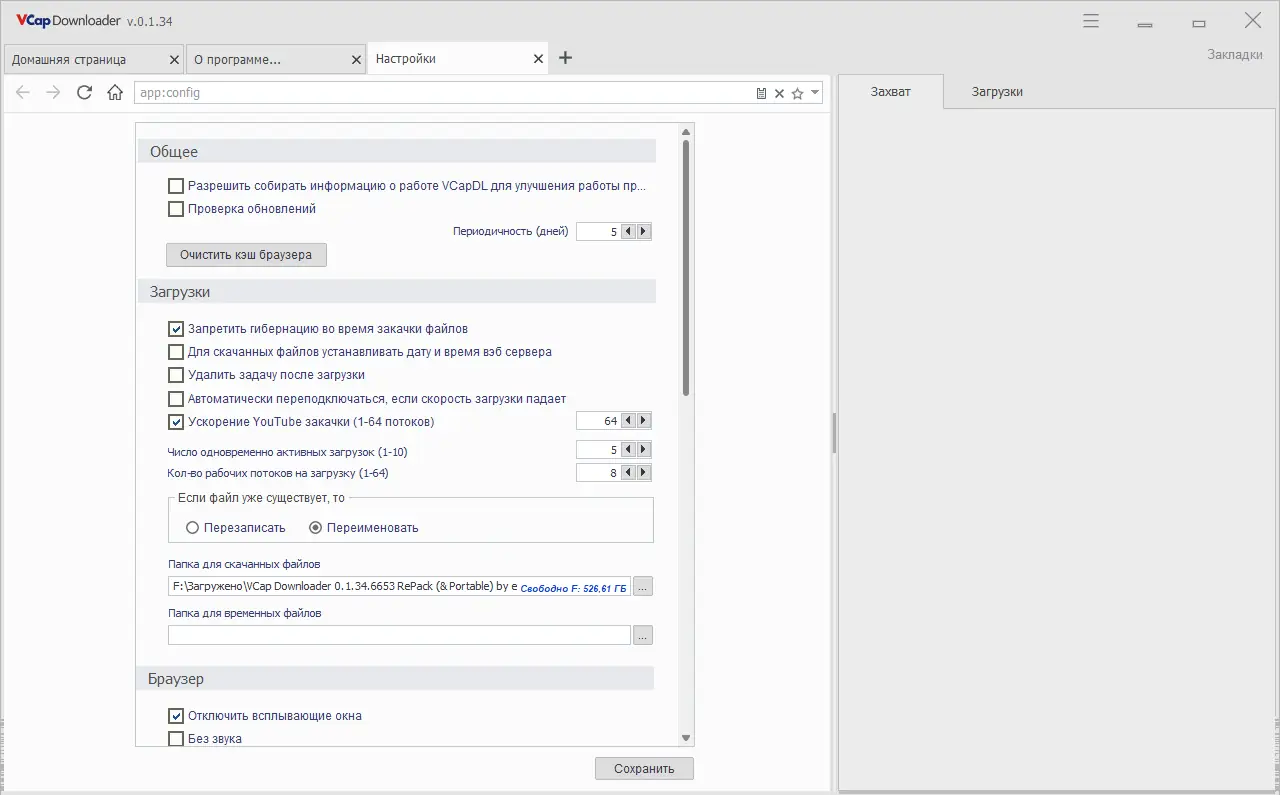
Task: Click the empty temporary files folder field
Action: [399, 635]
